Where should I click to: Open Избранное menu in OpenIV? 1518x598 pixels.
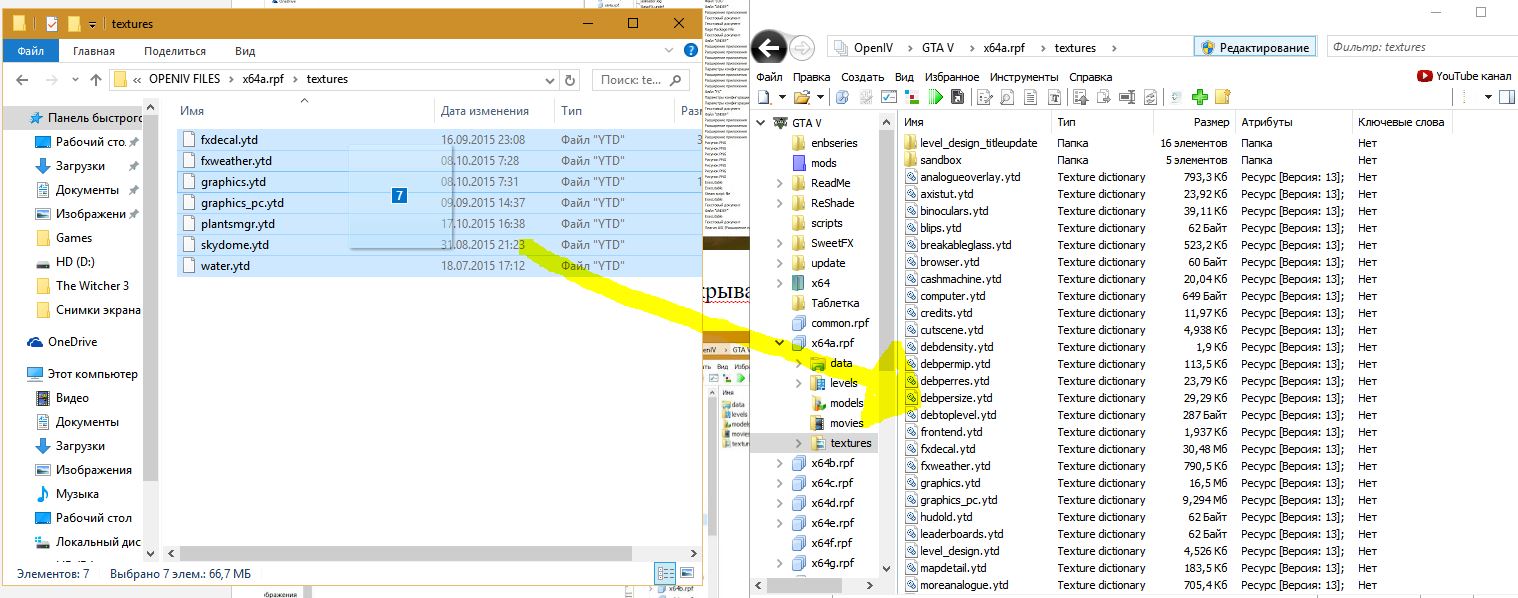pyautogui.click(x=951, y=77)
